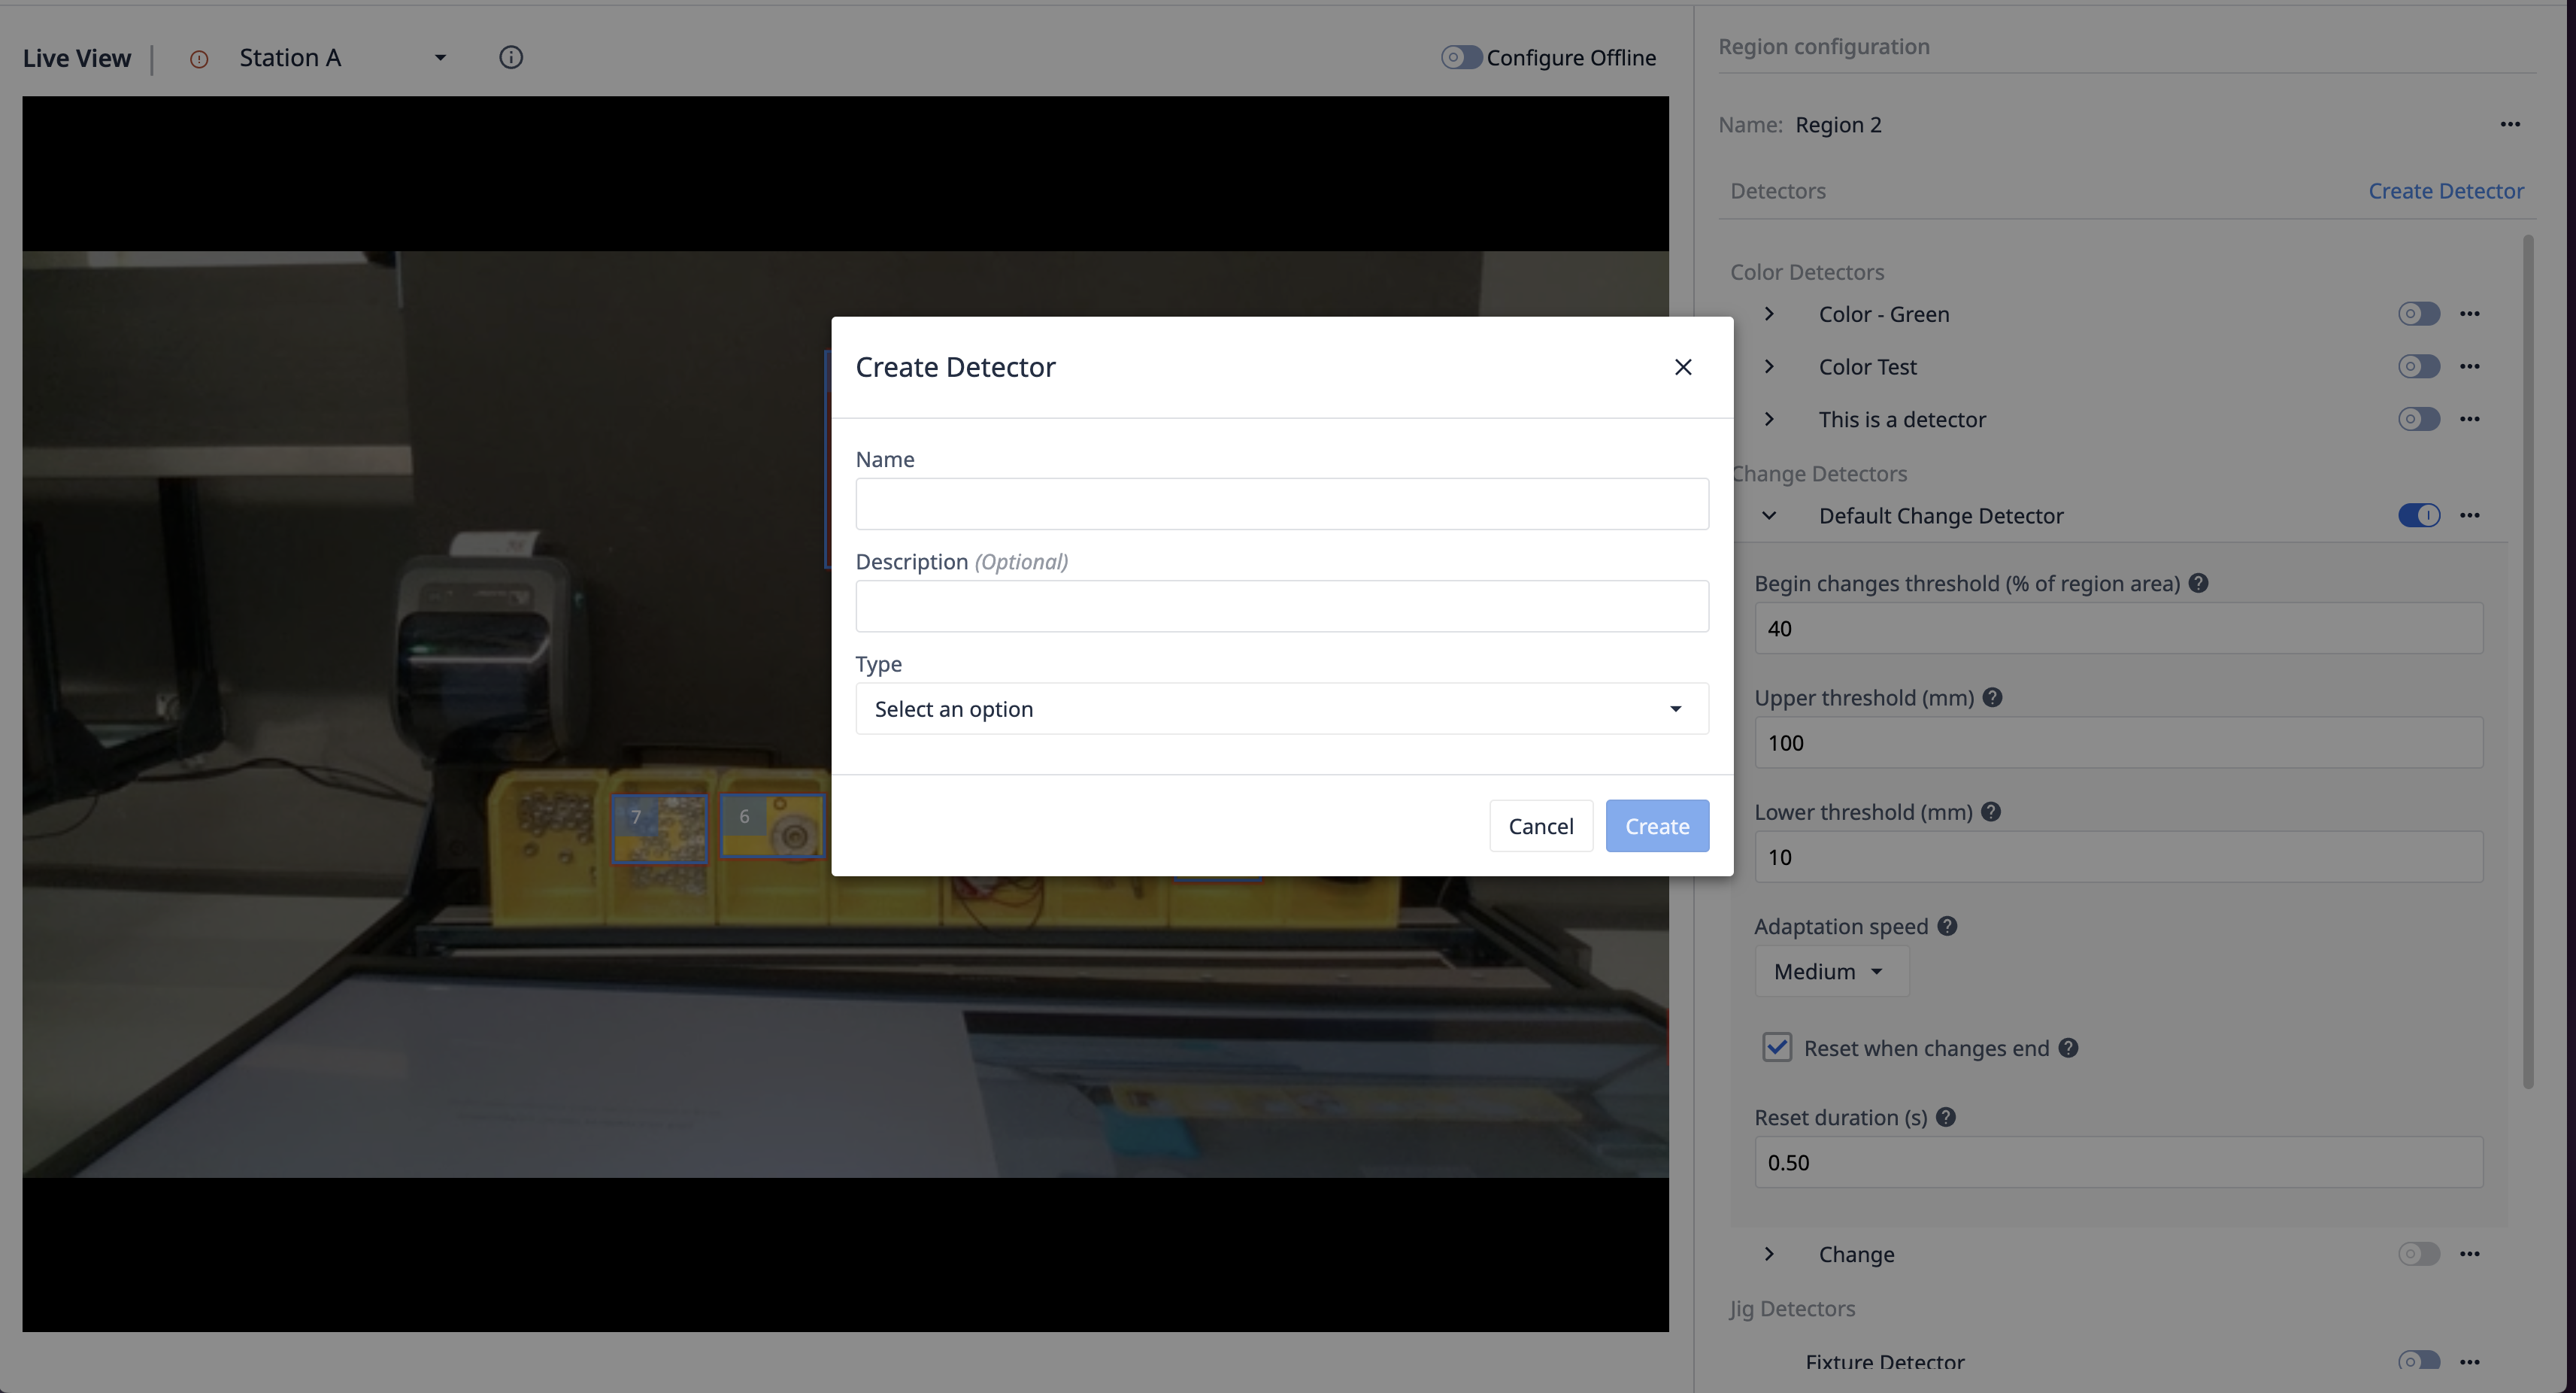Expand the Color Test detector row
Viewport: 2576px width, 1393px height.
coord(1769,367)
